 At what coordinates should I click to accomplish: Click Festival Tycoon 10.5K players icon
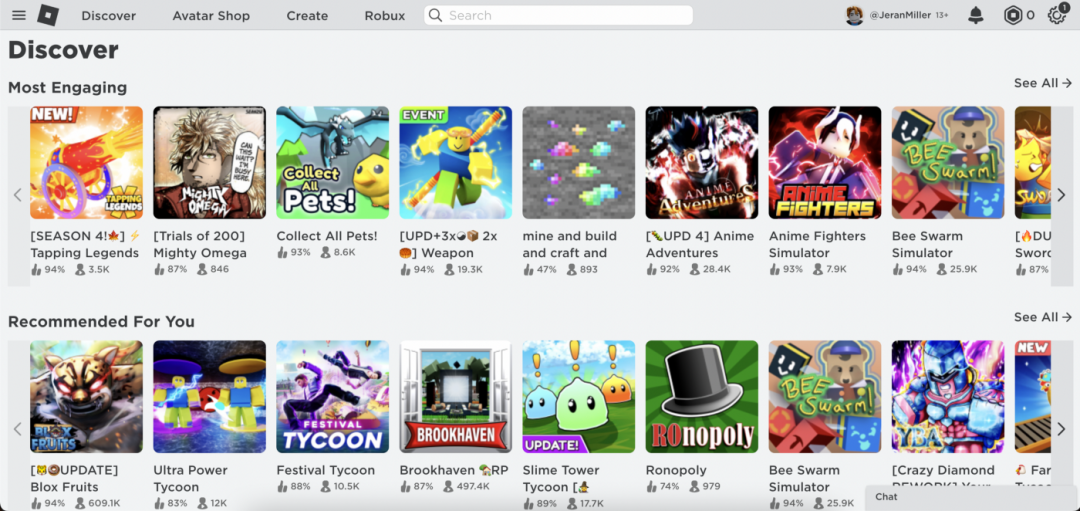326,487
